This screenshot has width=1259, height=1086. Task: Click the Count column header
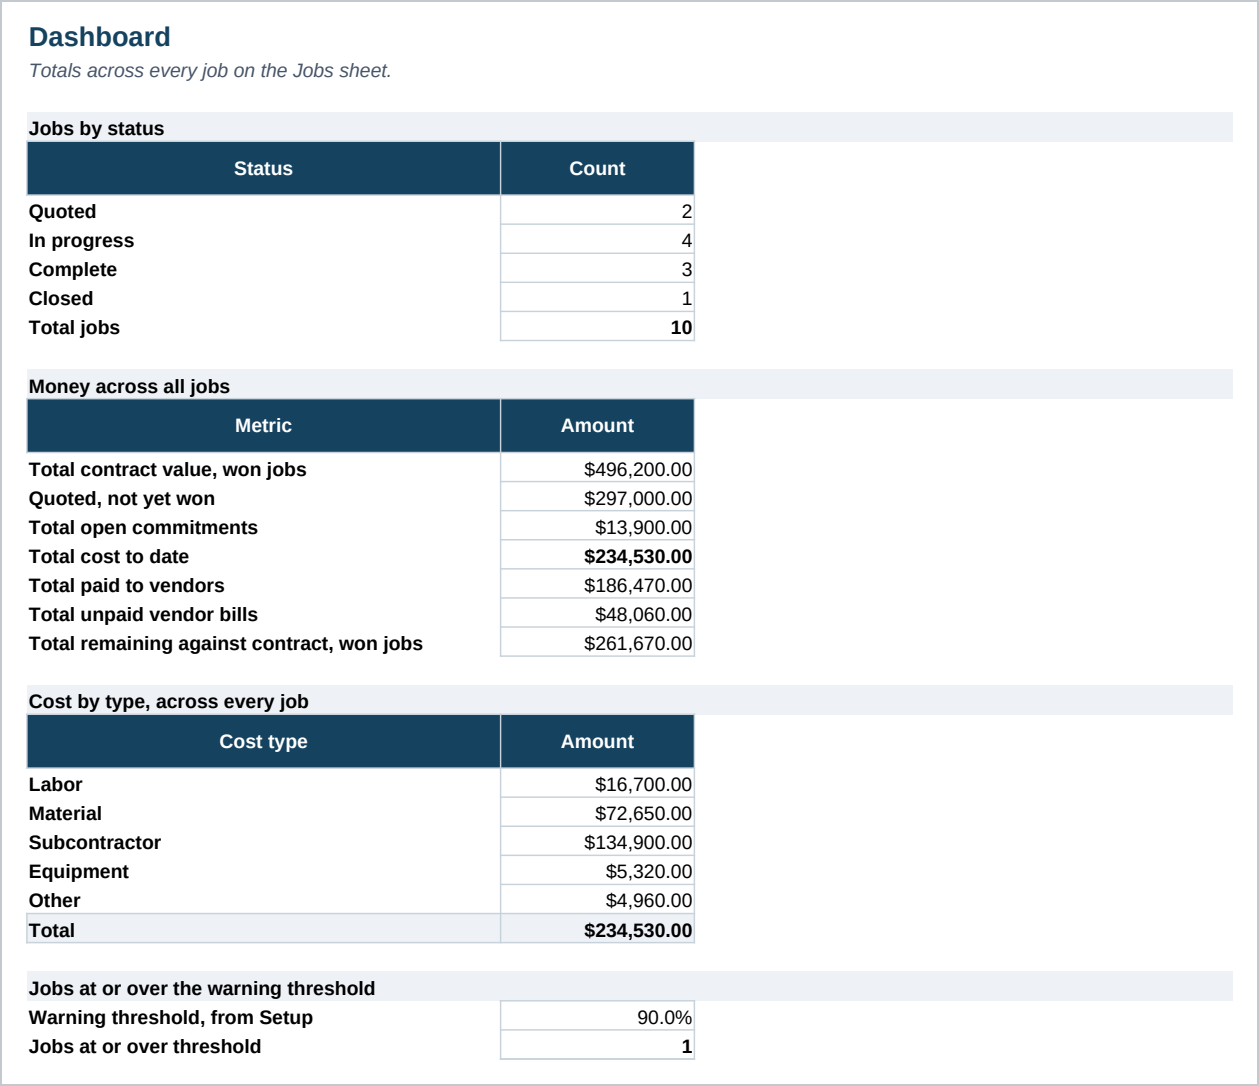click(597, 168)
